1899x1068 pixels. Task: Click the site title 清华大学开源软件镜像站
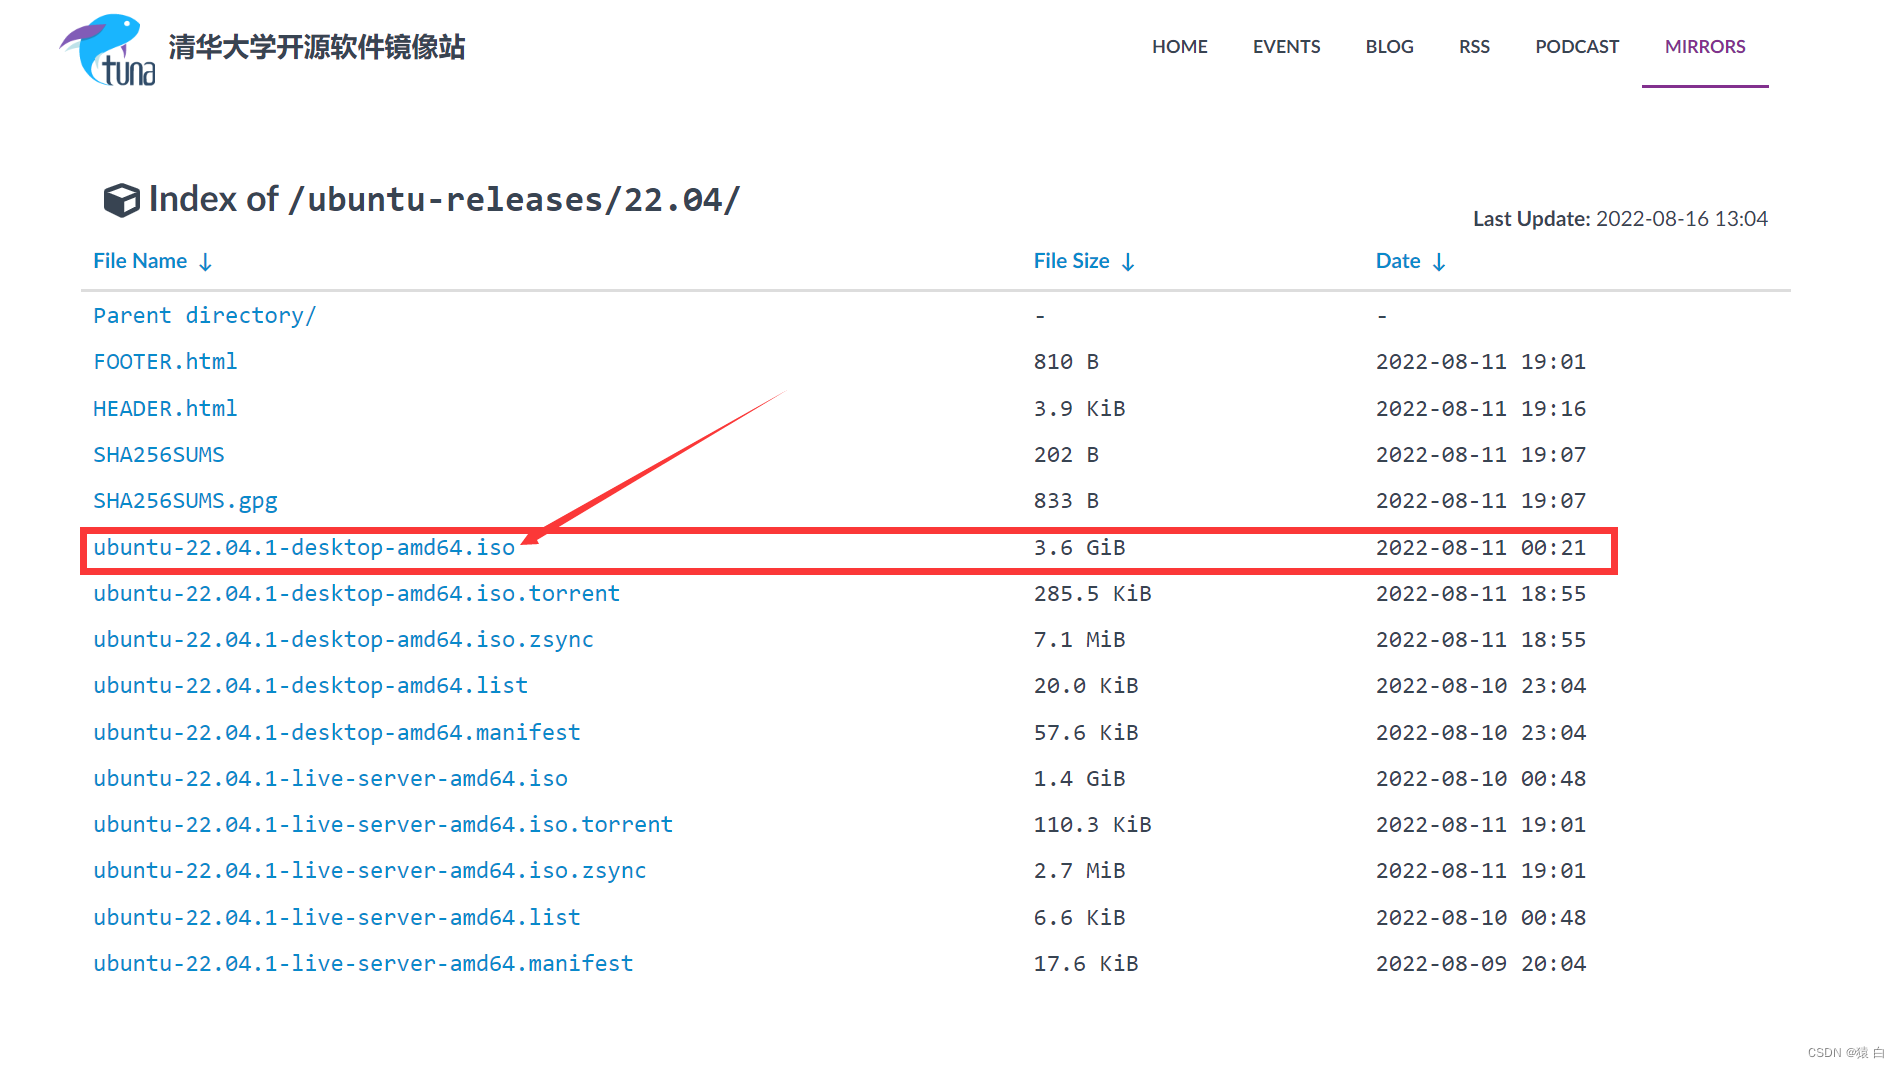316,47
